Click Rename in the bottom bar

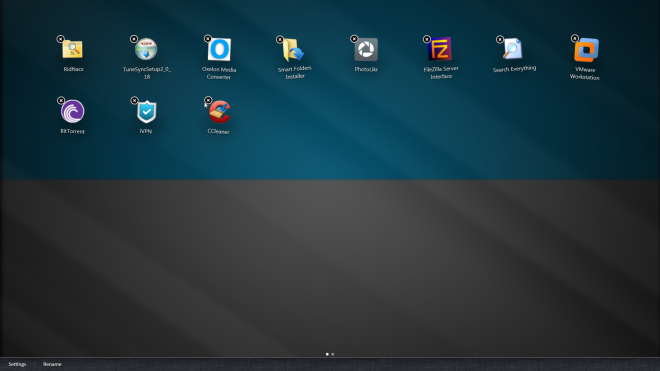click(x=52, y=364)
